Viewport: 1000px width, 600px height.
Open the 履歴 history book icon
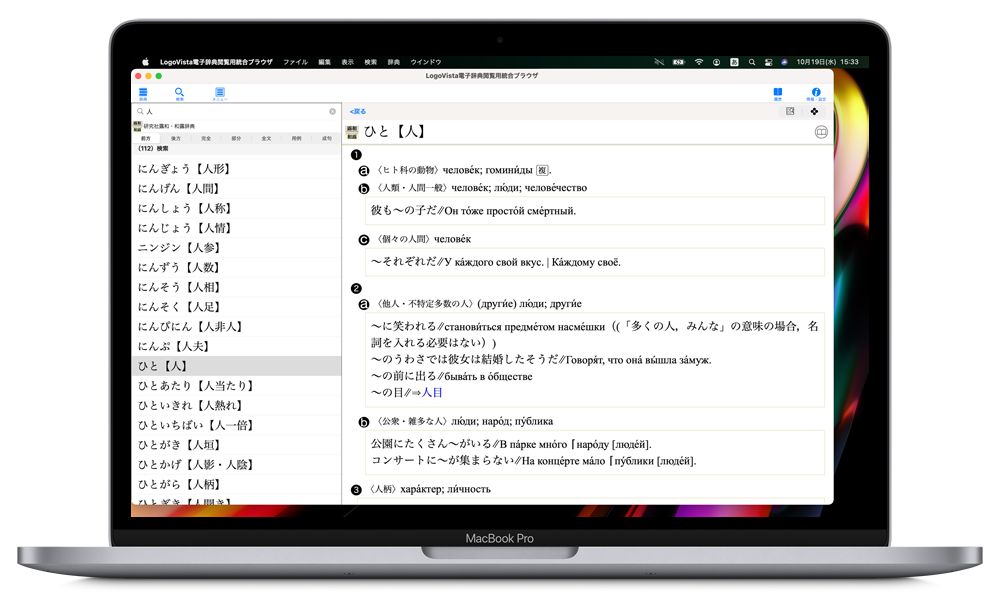click(777, 93)
